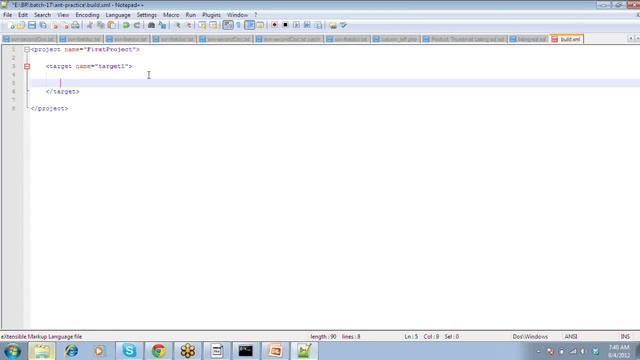Viewport: 640px width, 360px height.
Task: Switch to Command Prompt taskbar window
Action: pos(246,351)
